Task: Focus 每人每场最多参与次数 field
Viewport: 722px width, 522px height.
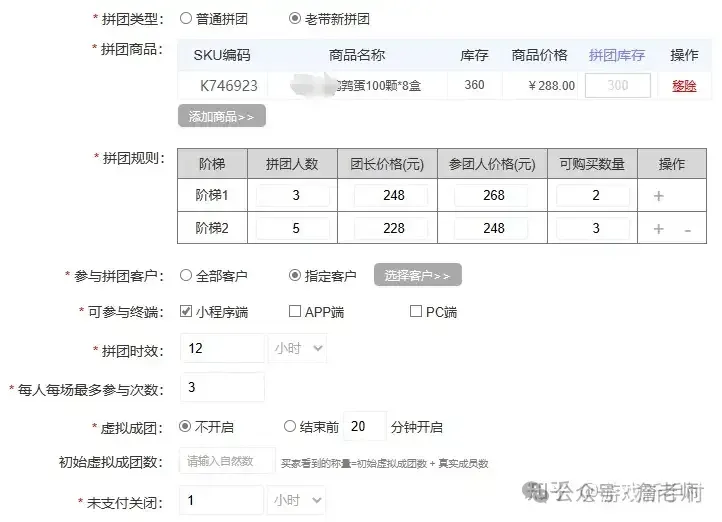Action: tap(222, 387)
